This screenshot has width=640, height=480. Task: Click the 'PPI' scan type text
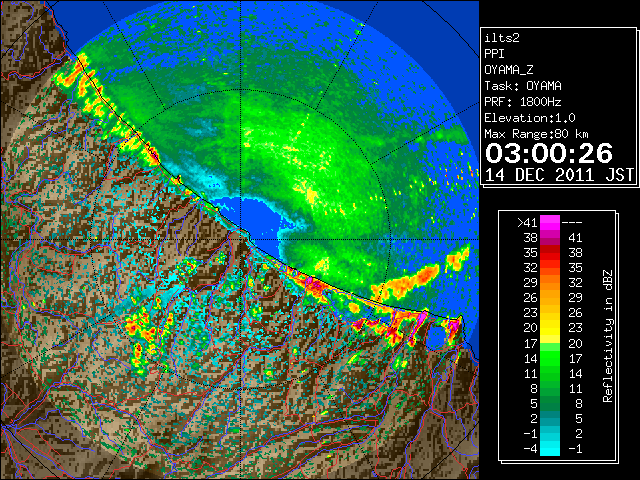coord(494,54)
